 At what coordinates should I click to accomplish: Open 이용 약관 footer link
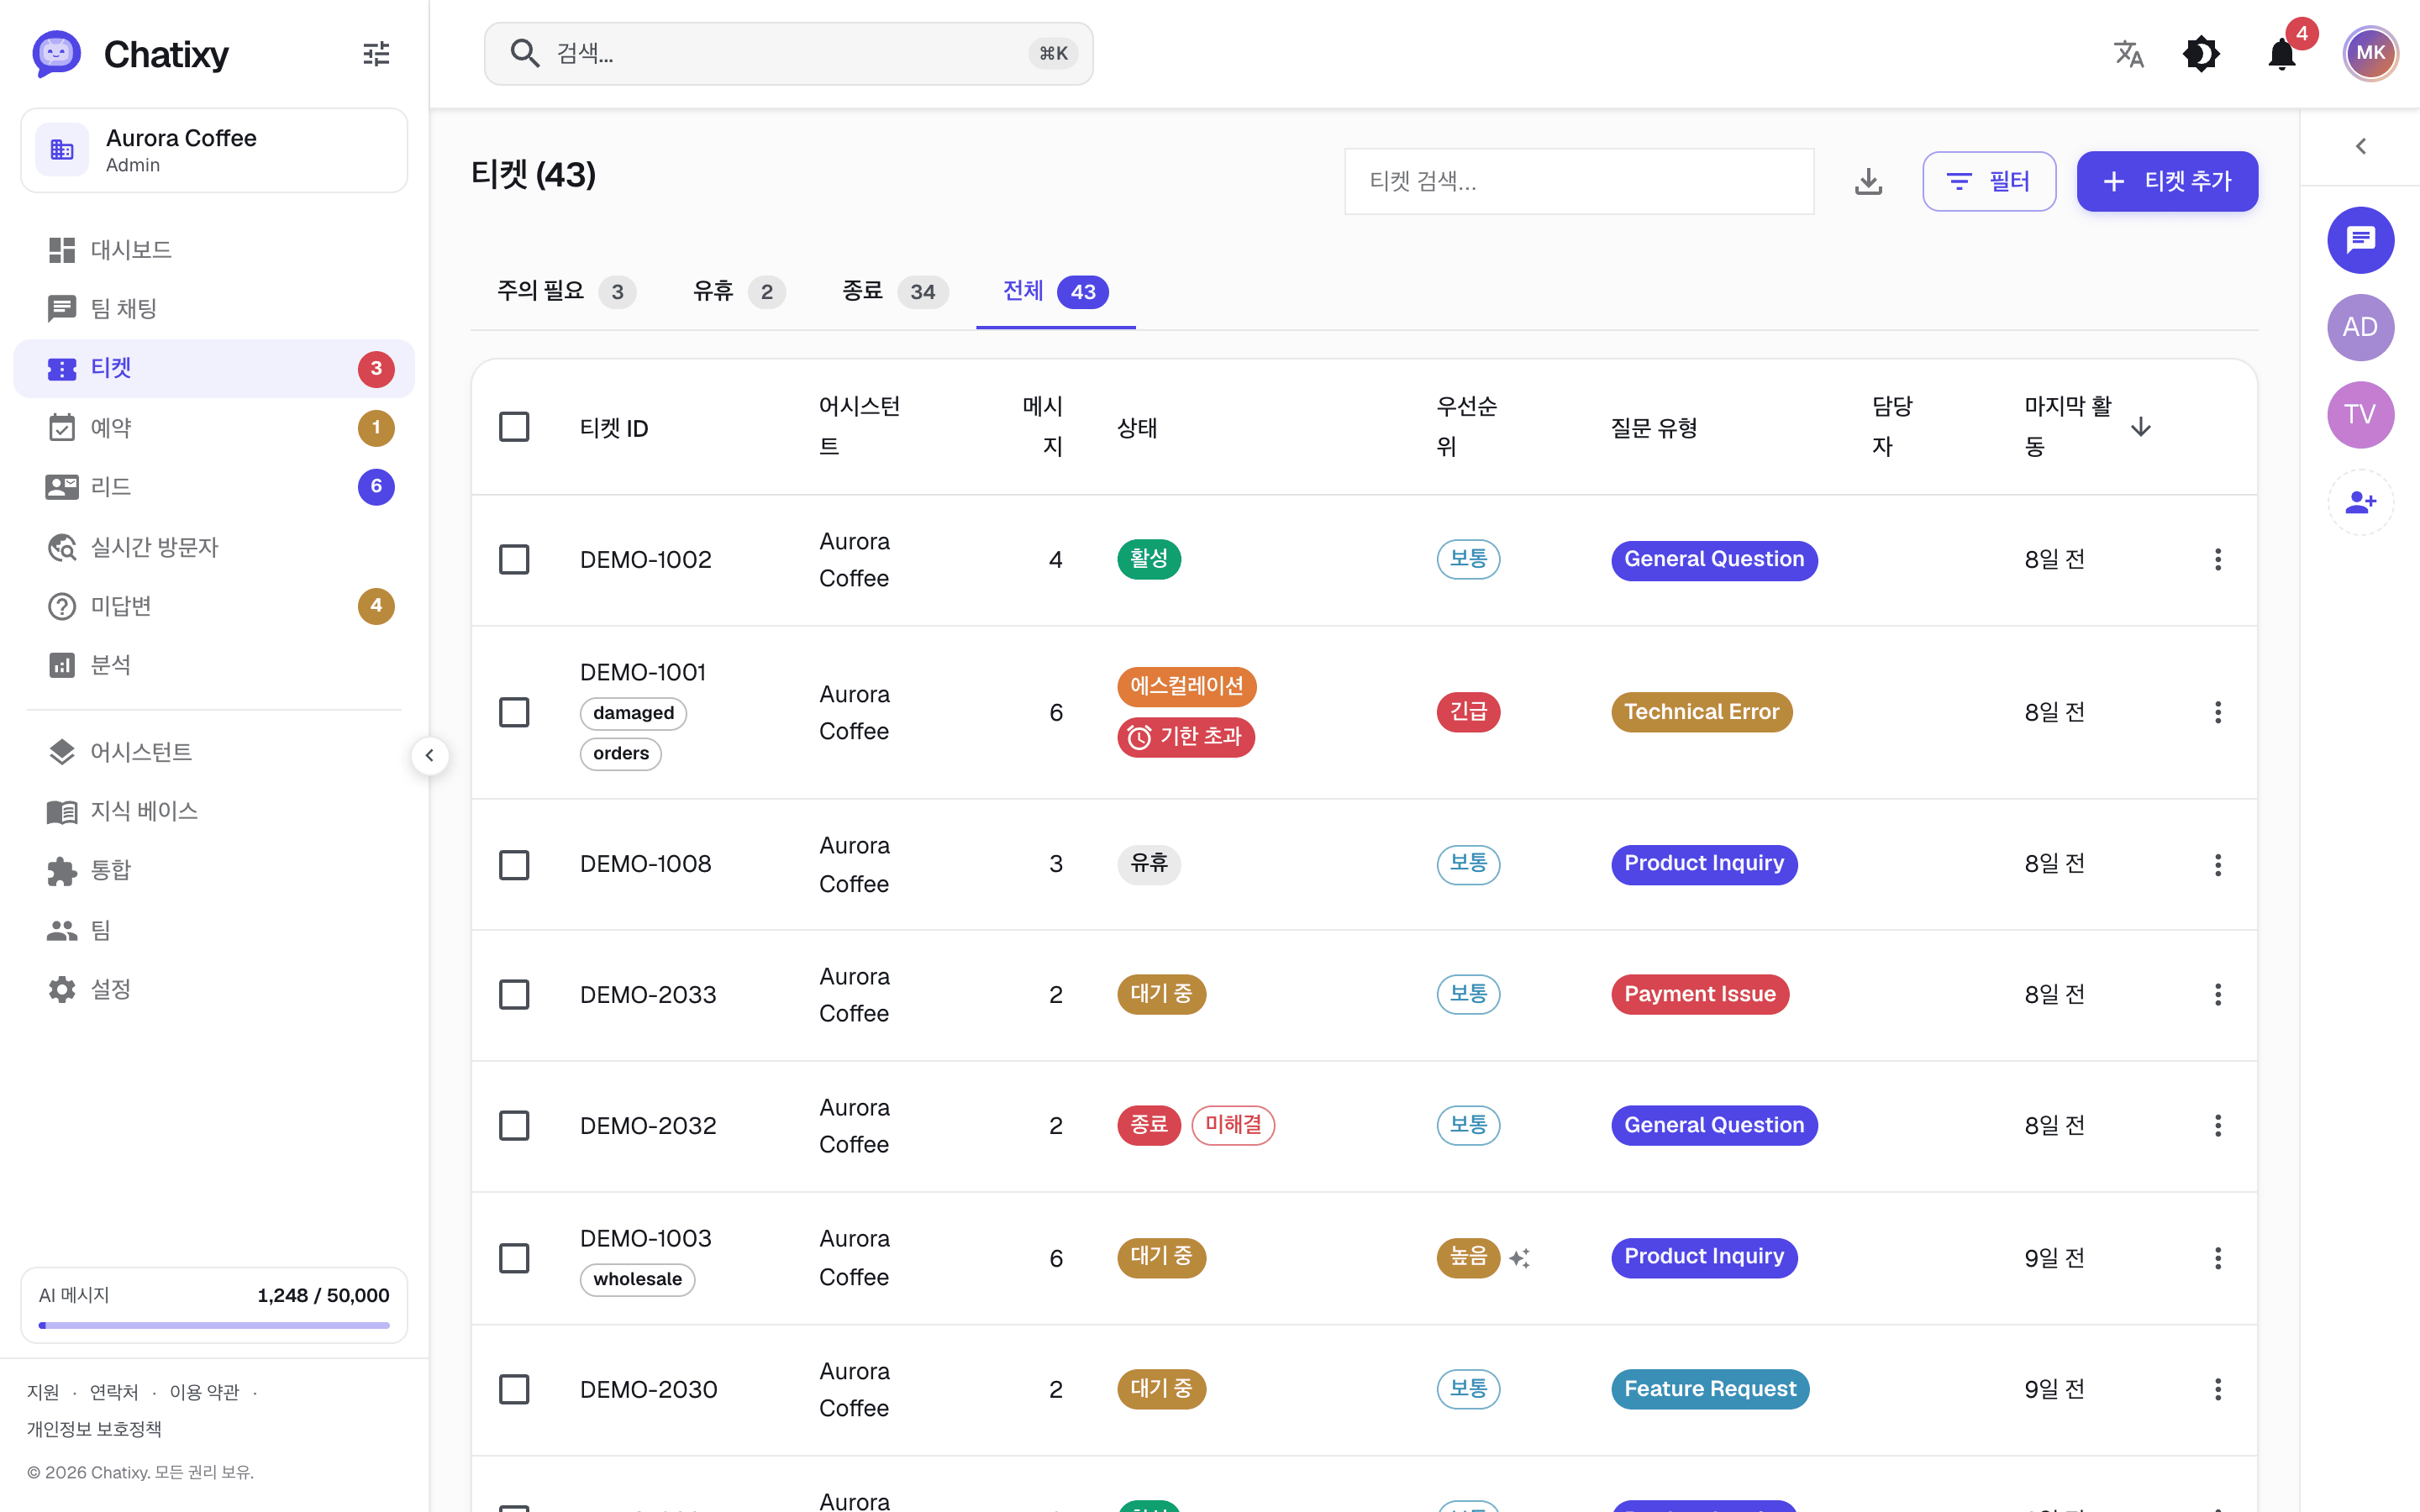click(x=204, y=1392)
